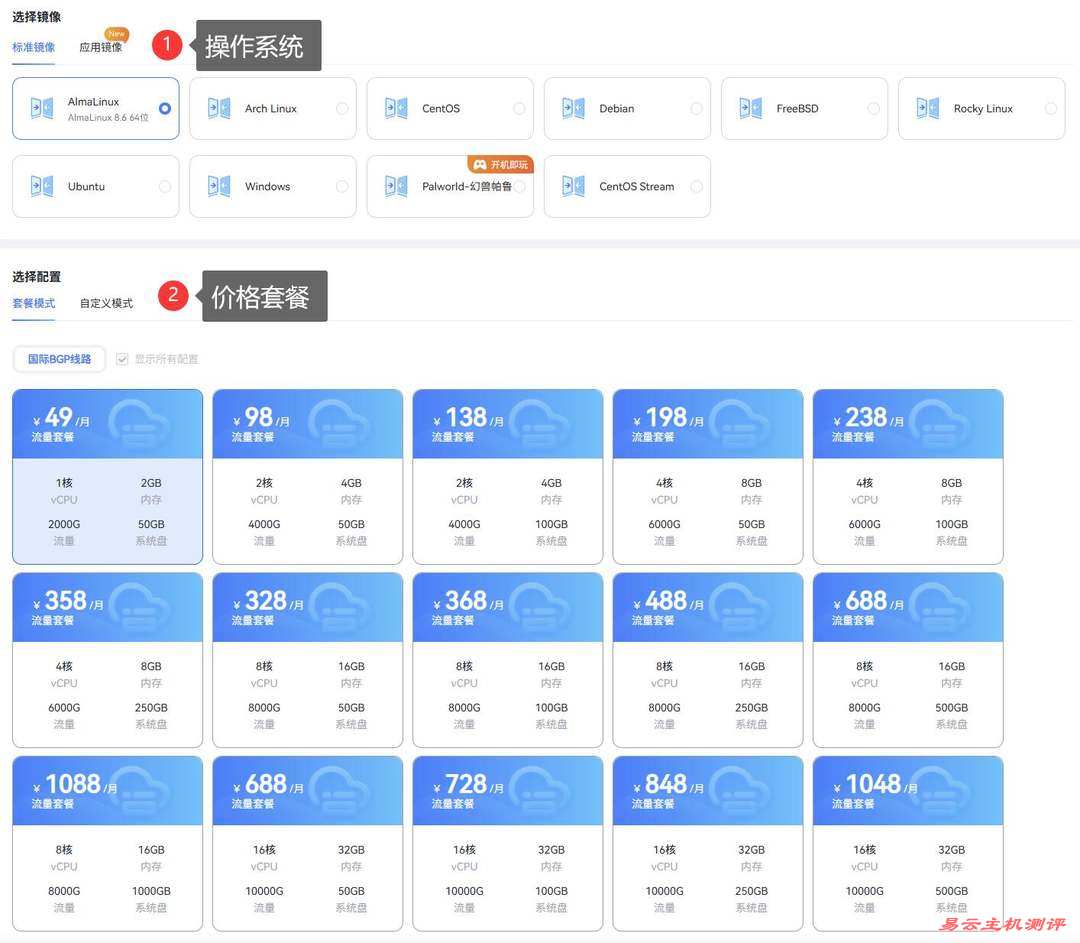
Task: Click the AlmaLinux image icon
Action: (x=42, y=108)
